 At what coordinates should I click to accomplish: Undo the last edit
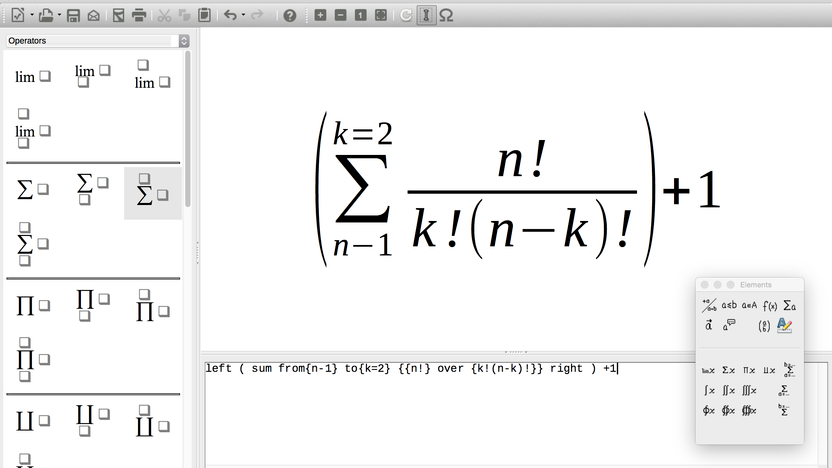[230, 15]
